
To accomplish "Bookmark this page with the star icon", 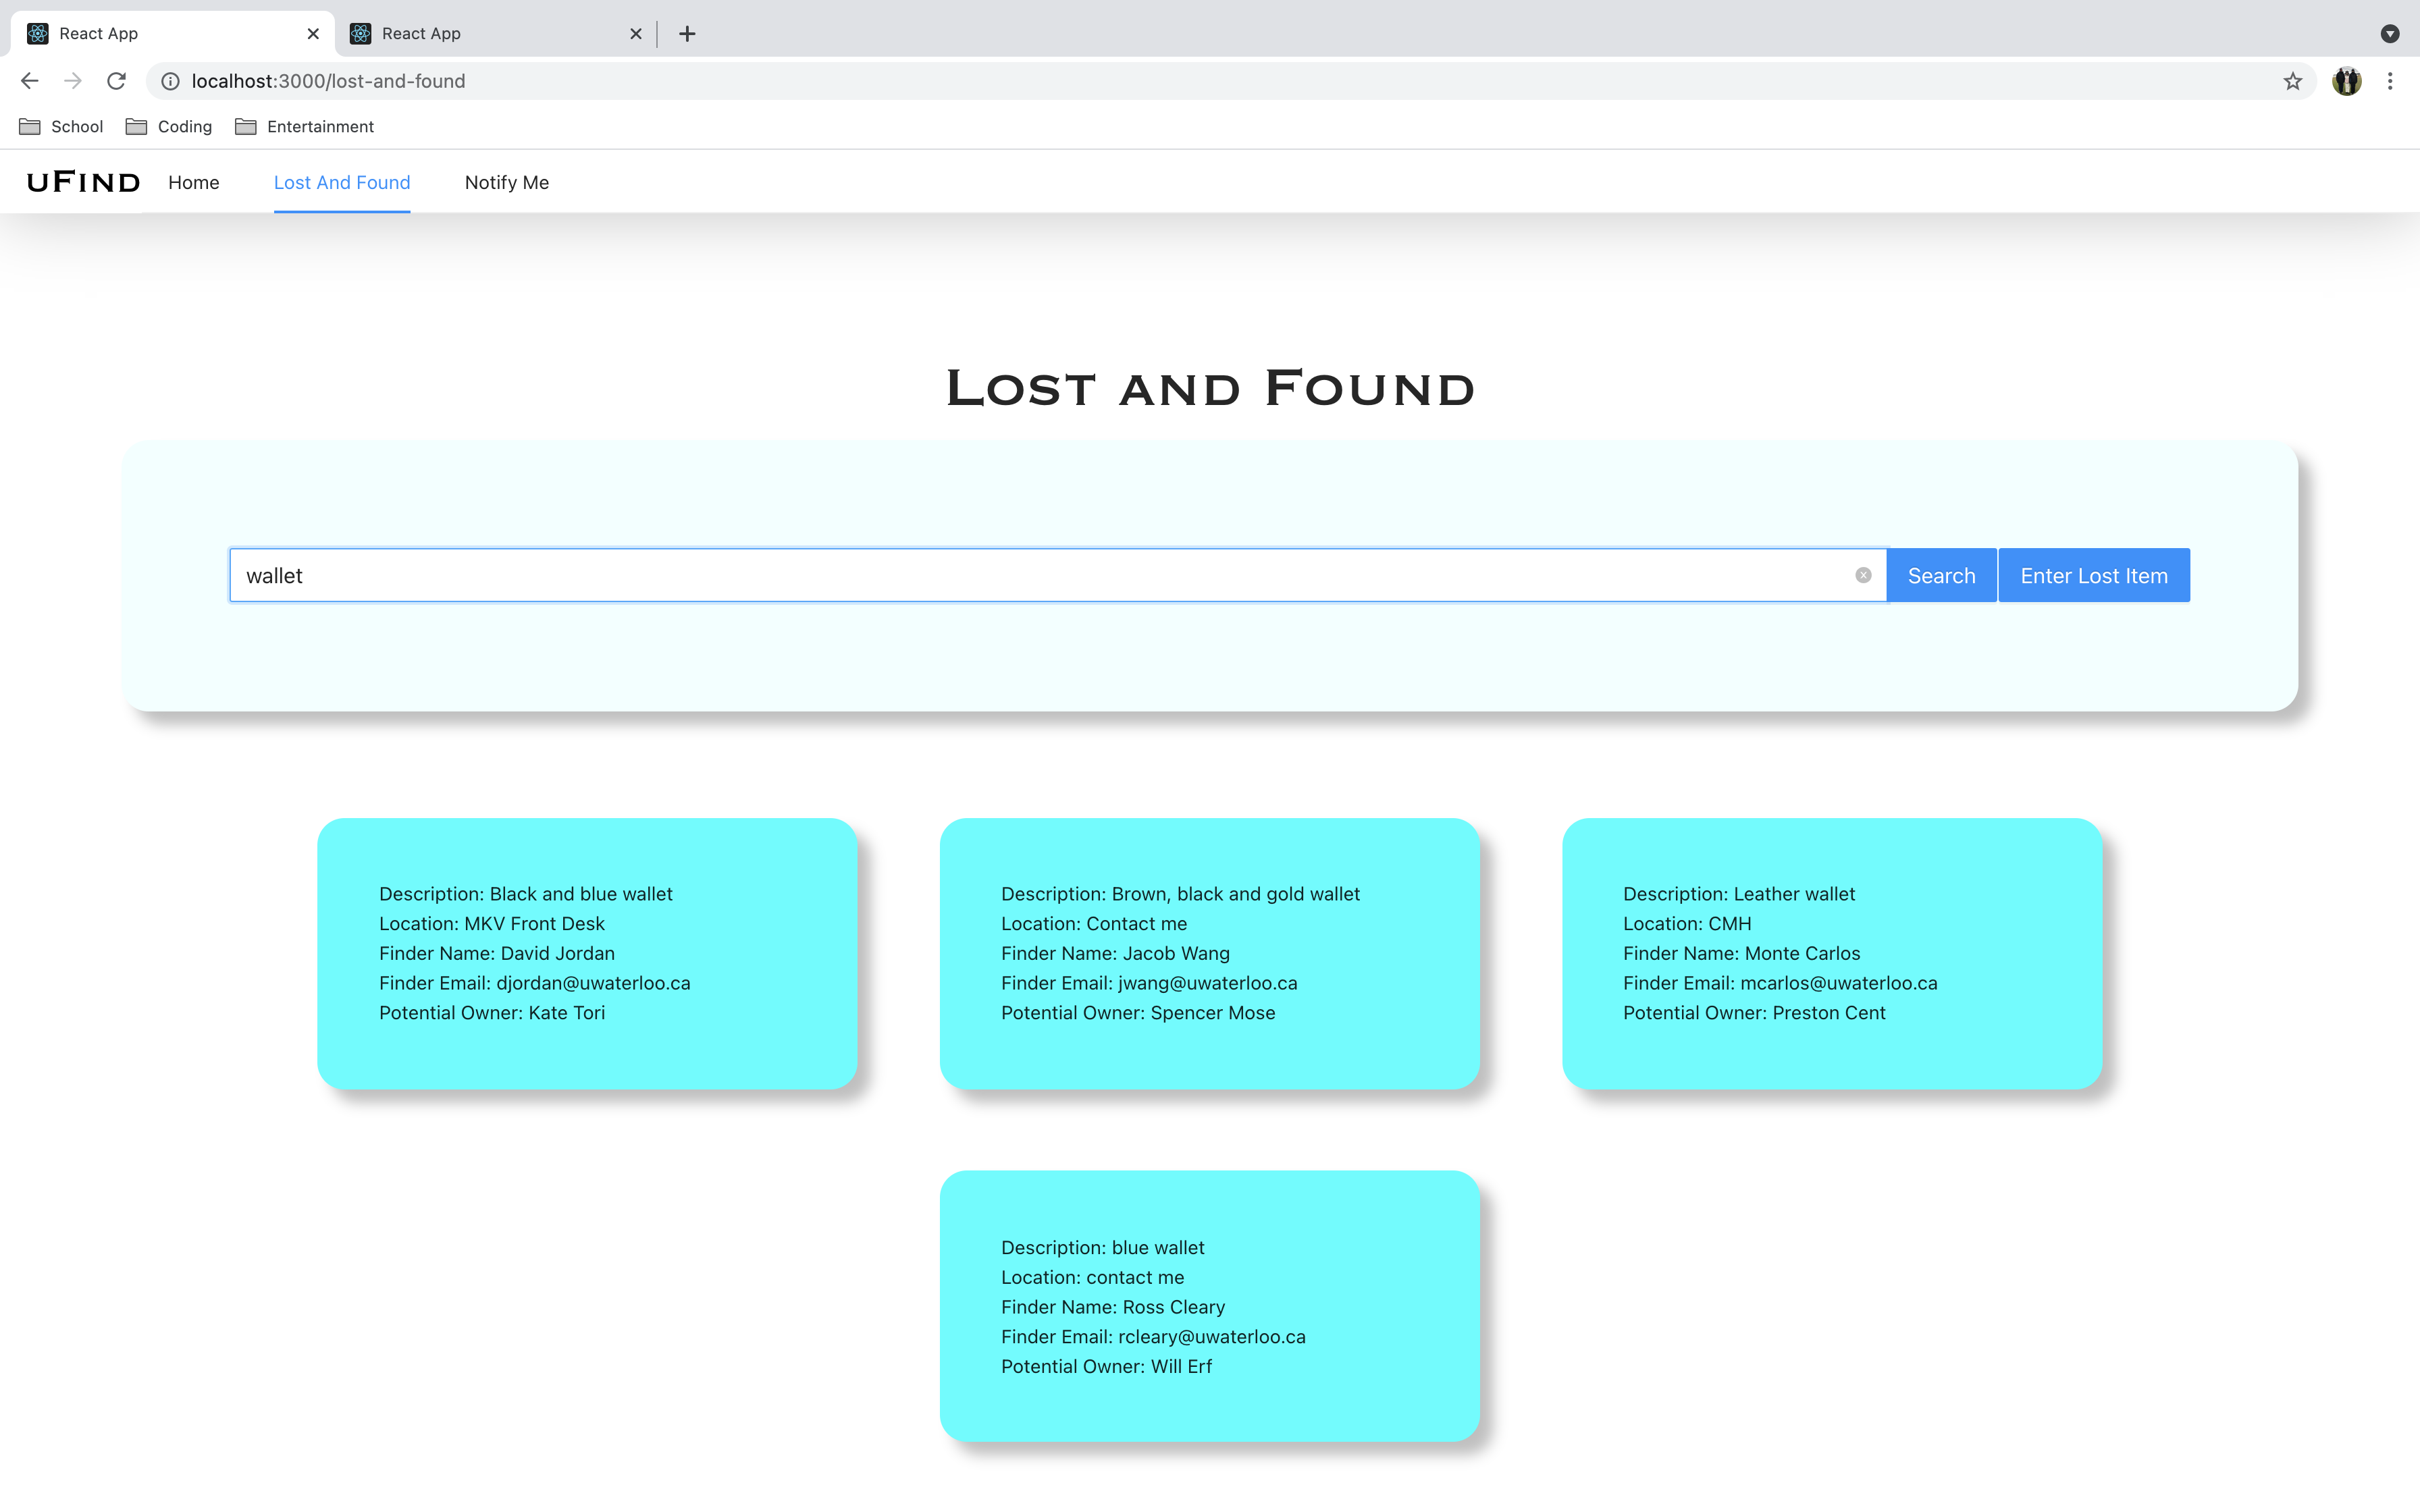I will pyautogui.click(x=2293, y=81).
